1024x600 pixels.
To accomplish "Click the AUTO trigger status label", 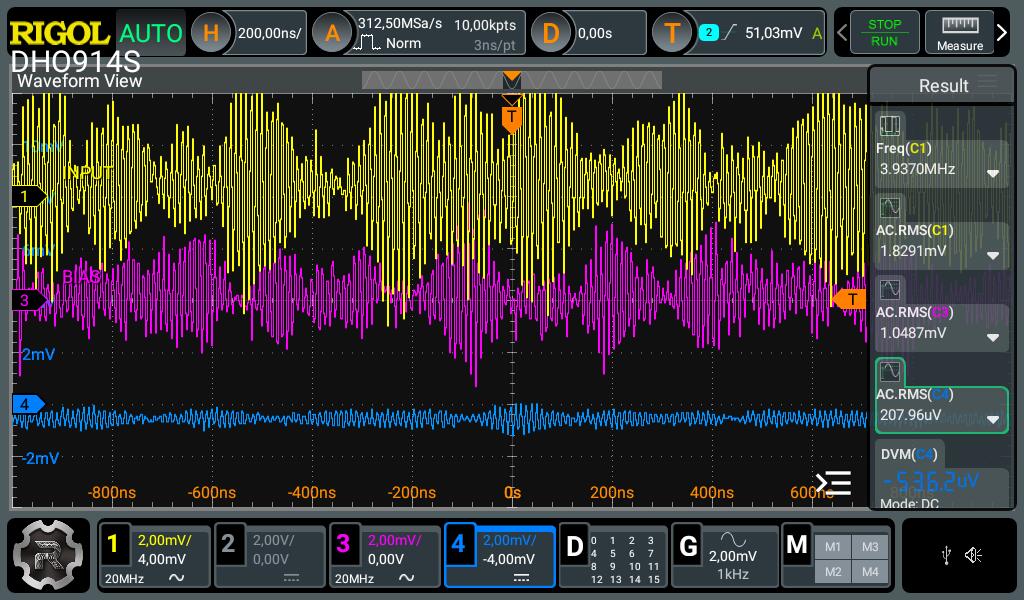I will 151,33.
